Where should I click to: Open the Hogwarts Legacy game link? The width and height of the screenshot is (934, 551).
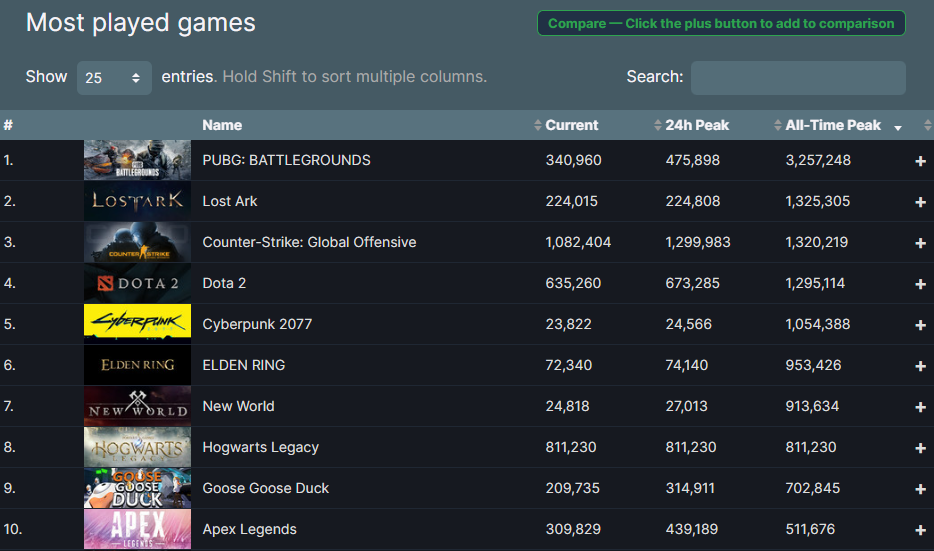pyautogui.click(x=260, y=447)
